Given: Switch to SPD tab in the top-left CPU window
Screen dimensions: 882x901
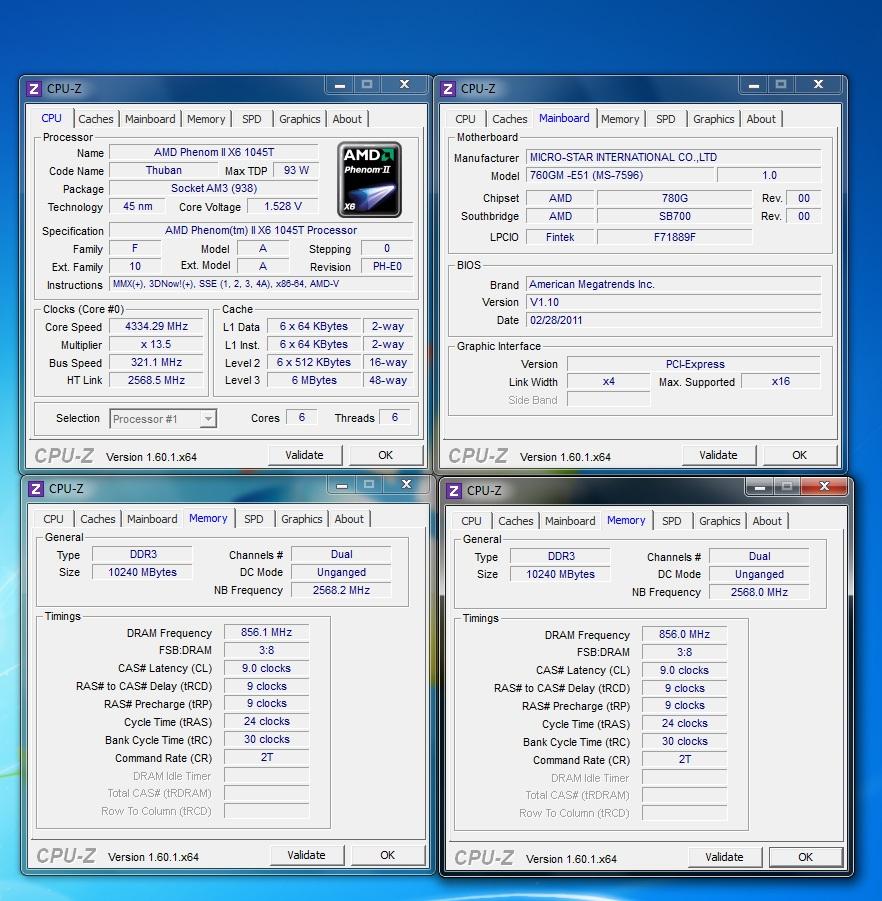Looking at the screenshot, I should [x=252, y=119].
